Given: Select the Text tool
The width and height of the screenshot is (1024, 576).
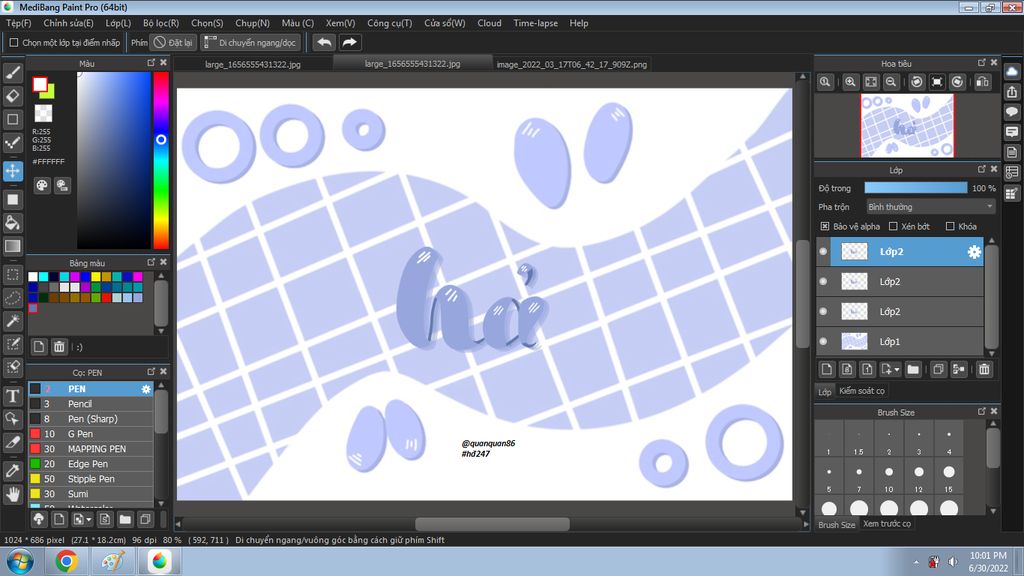Looking at the screenshot, I should coord(12,396).
